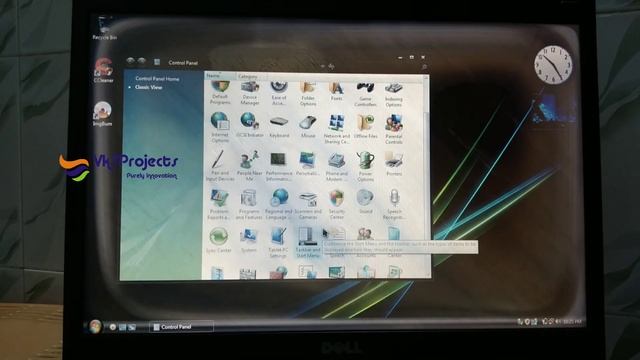This screenshot has width=640, height=360.
Task: Go to Control Panel Home
Action: [157, 78]
